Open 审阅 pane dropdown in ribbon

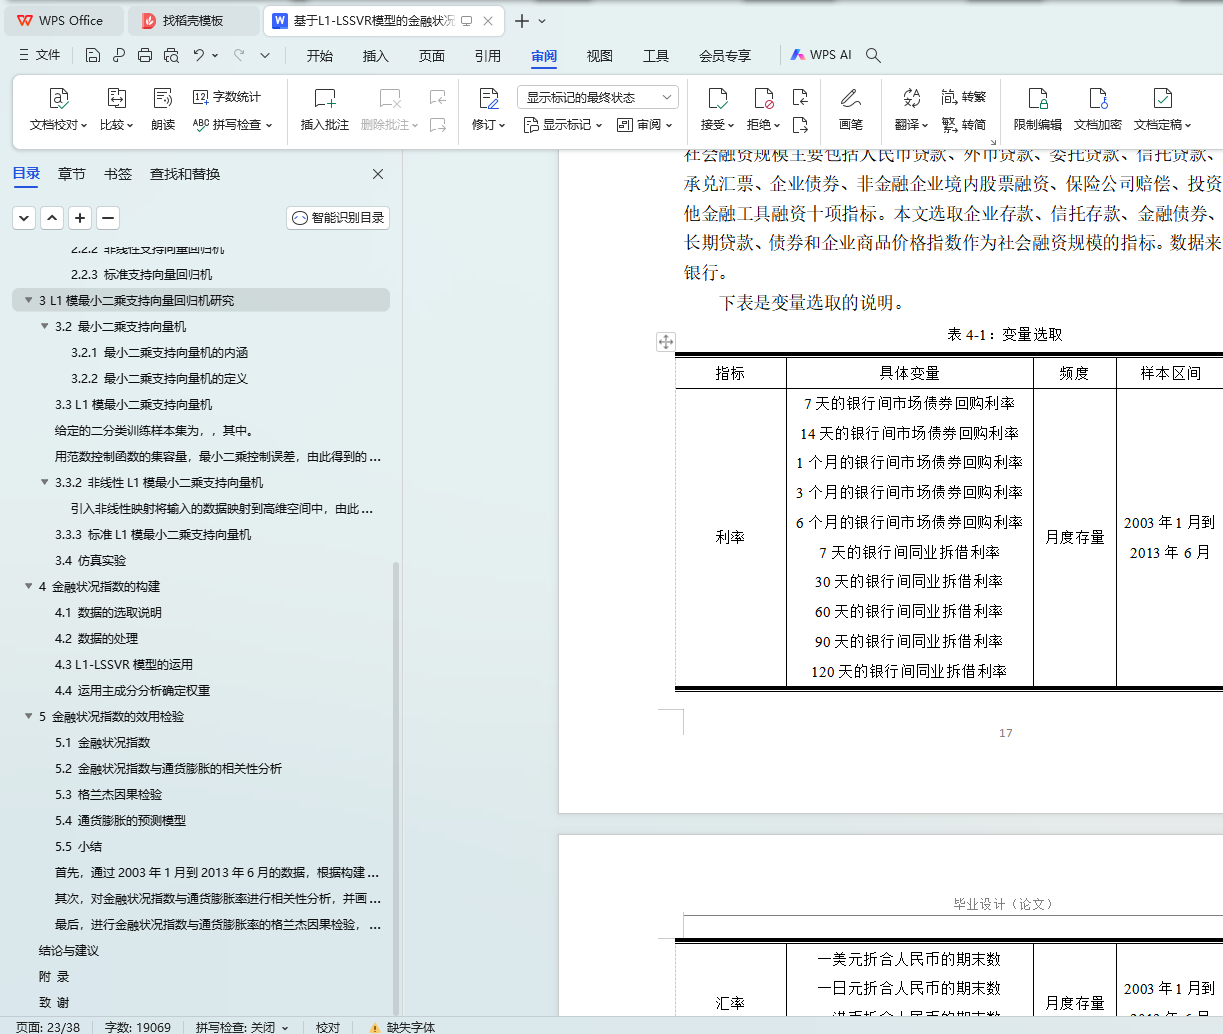point(644,125)
